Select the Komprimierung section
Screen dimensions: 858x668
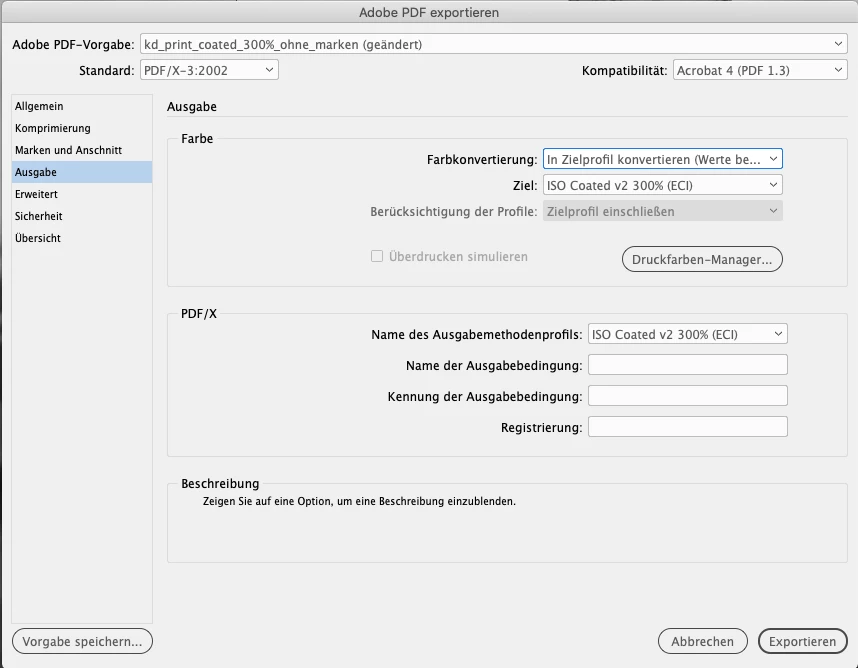(x=82, y=128)
